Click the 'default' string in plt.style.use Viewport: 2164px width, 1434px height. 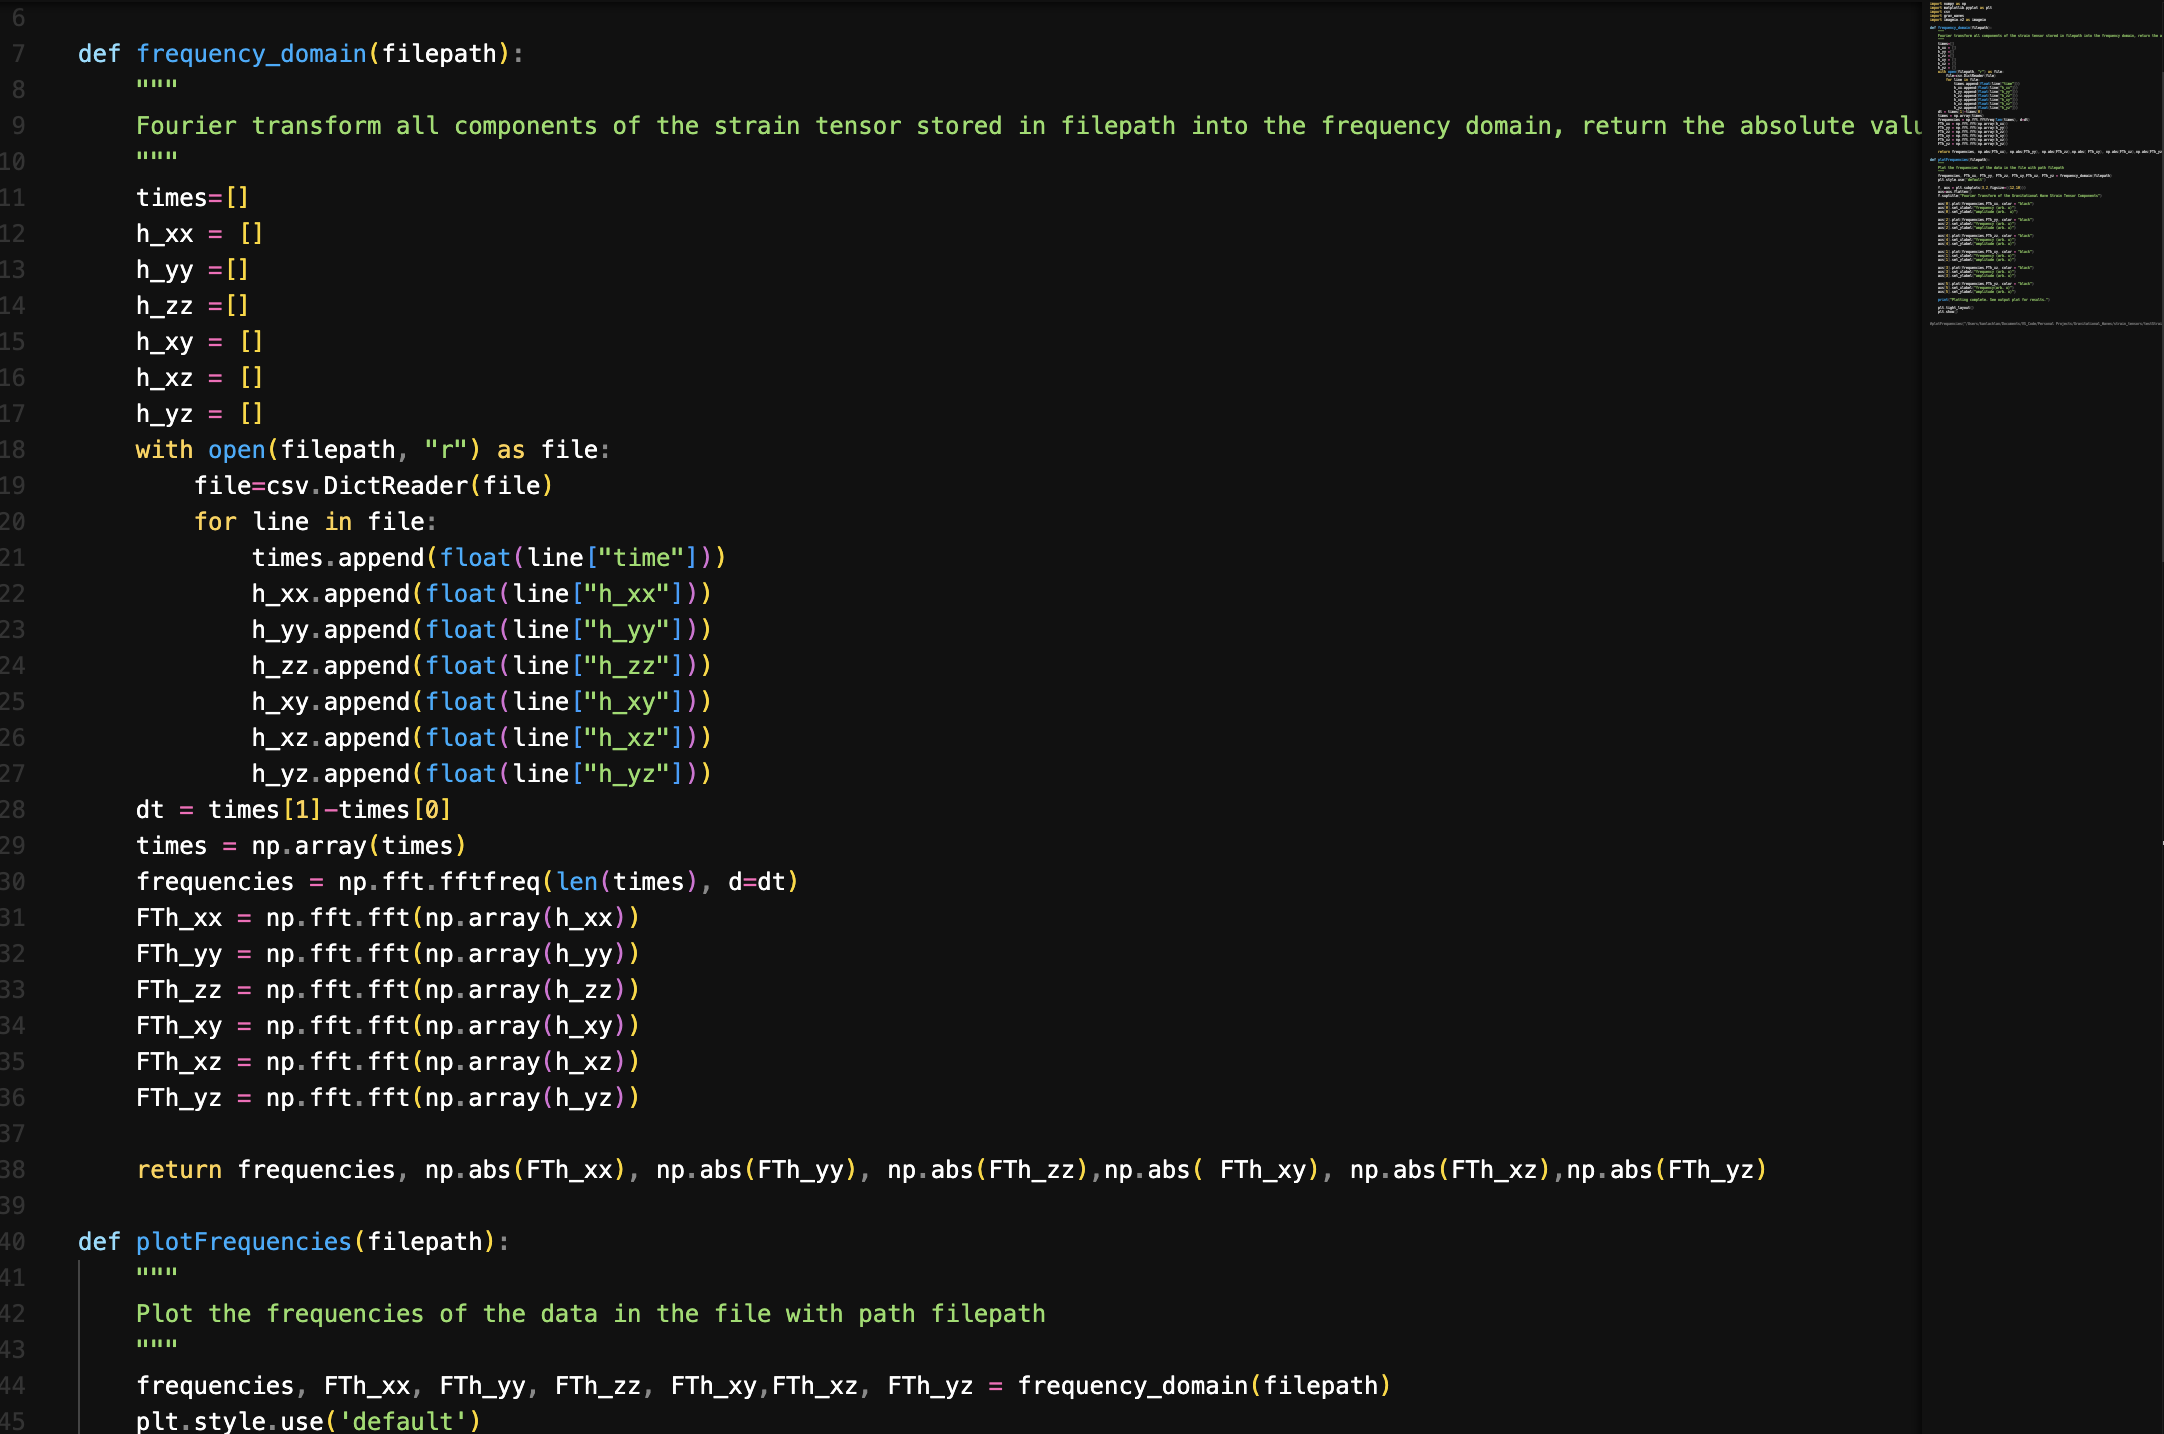click(x=402, y=1421)
